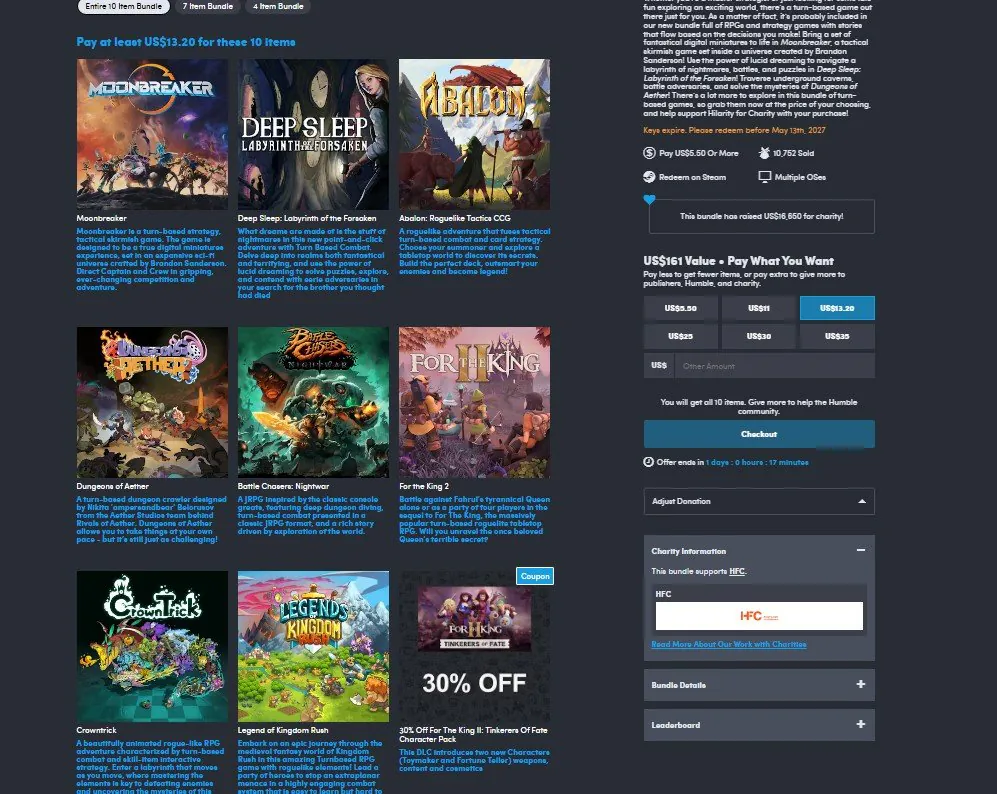Open the Battle Chasers: Nightwar cover
Image resolution: width=997 pixels, height=794 pixels.
coord(313,402)
